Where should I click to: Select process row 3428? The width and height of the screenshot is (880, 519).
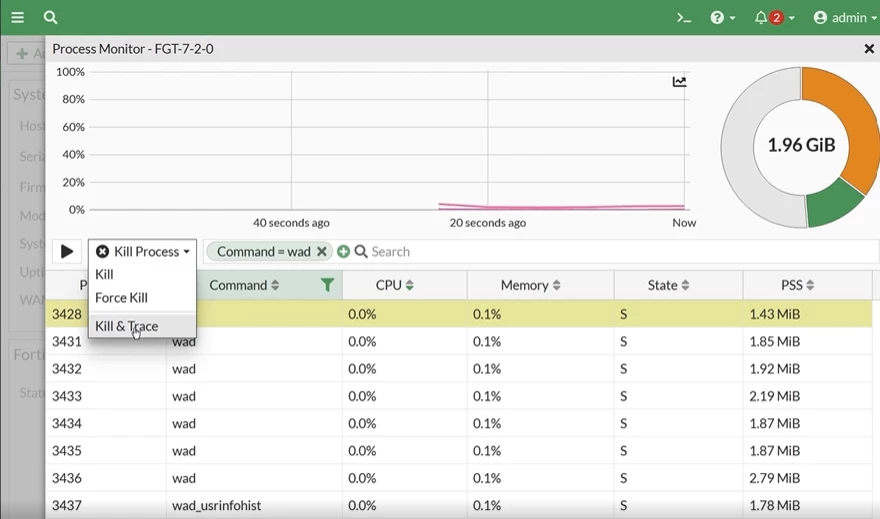459,314
